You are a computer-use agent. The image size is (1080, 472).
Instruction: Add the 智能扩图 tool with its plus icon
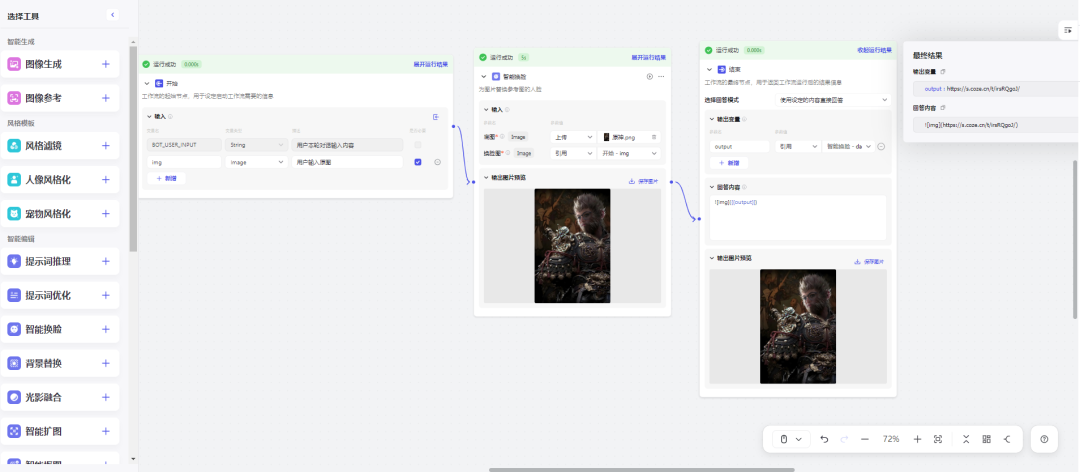[105, 431]
